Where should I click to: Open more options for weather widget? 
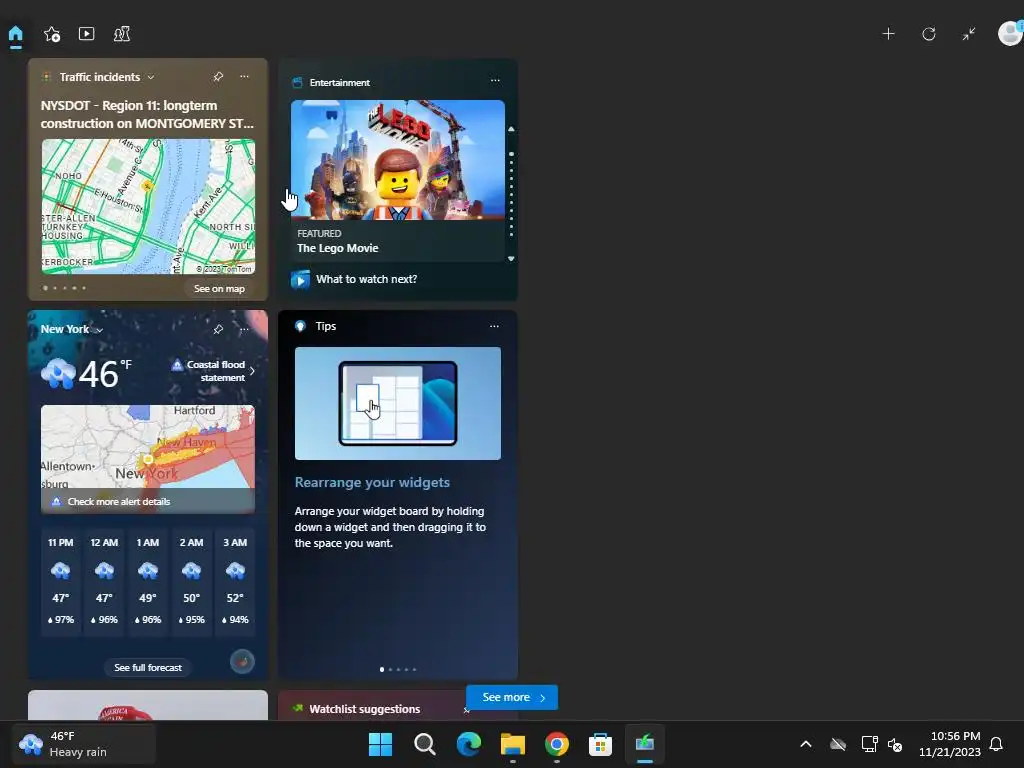244,329
